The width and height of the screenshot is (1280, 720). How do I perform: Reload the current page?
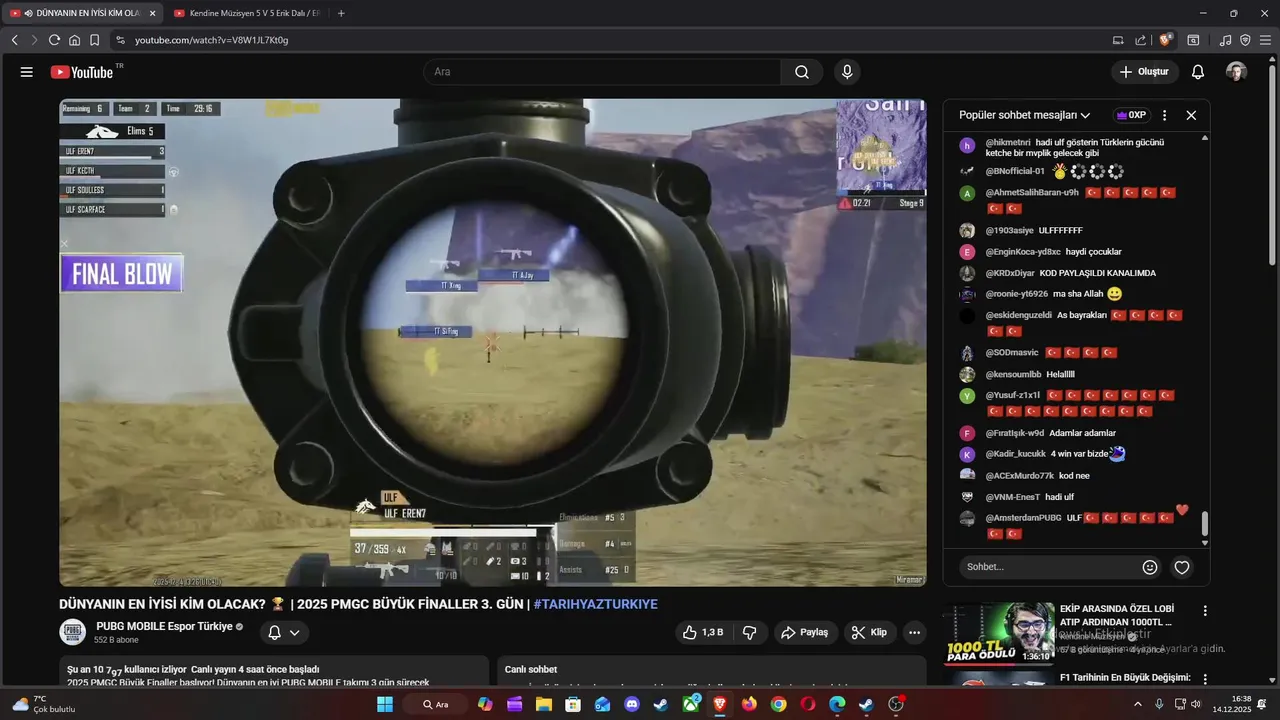pyautogui.click(x=54, y=40)
